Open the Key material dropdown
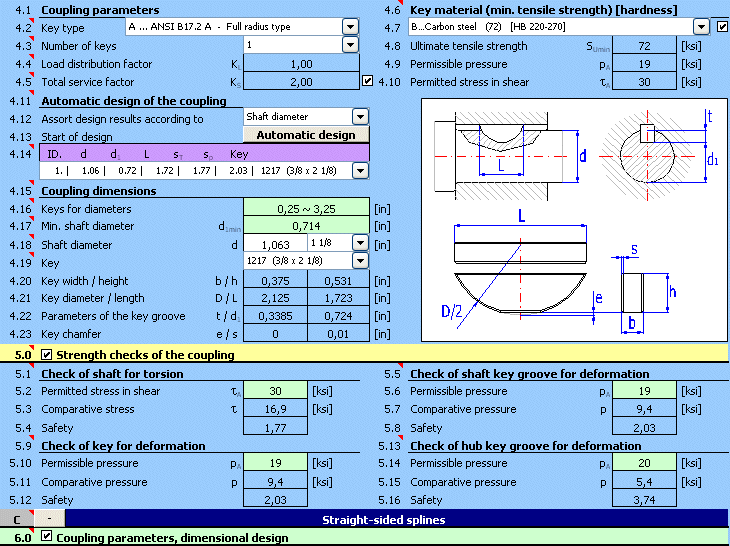The width and height of the screenshot is (730, 546). pos(704,27)
